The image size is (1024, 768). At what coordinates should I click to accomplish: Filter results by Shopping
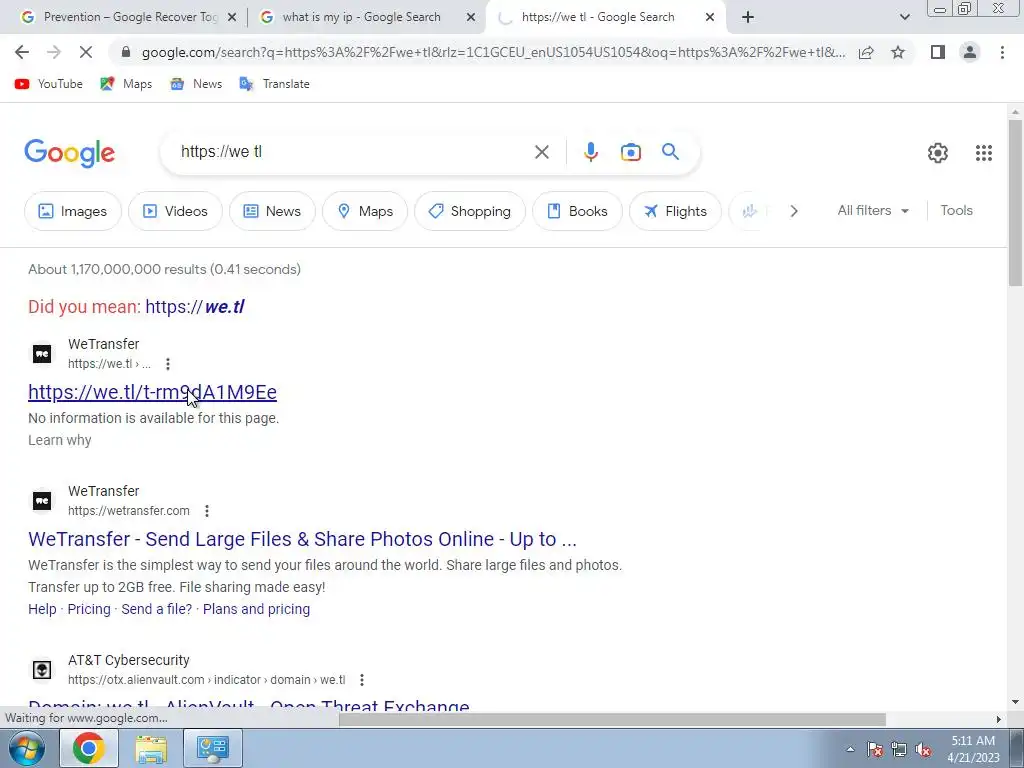pos(470,211)
